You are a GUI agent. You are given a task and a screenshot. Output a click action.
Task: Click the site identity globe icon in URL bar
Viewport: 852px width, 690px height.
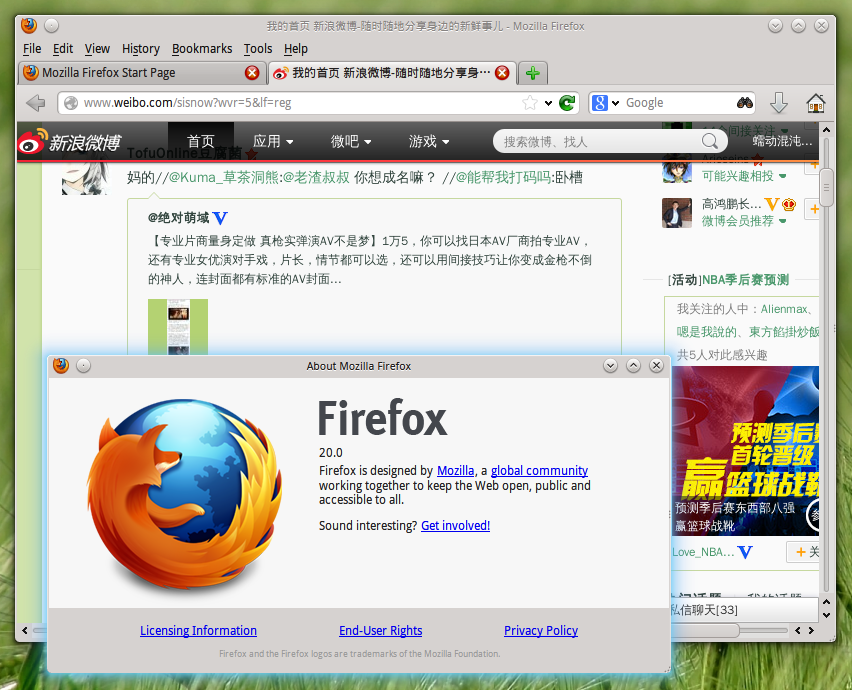pyautogui.click(x=71, y=103)
